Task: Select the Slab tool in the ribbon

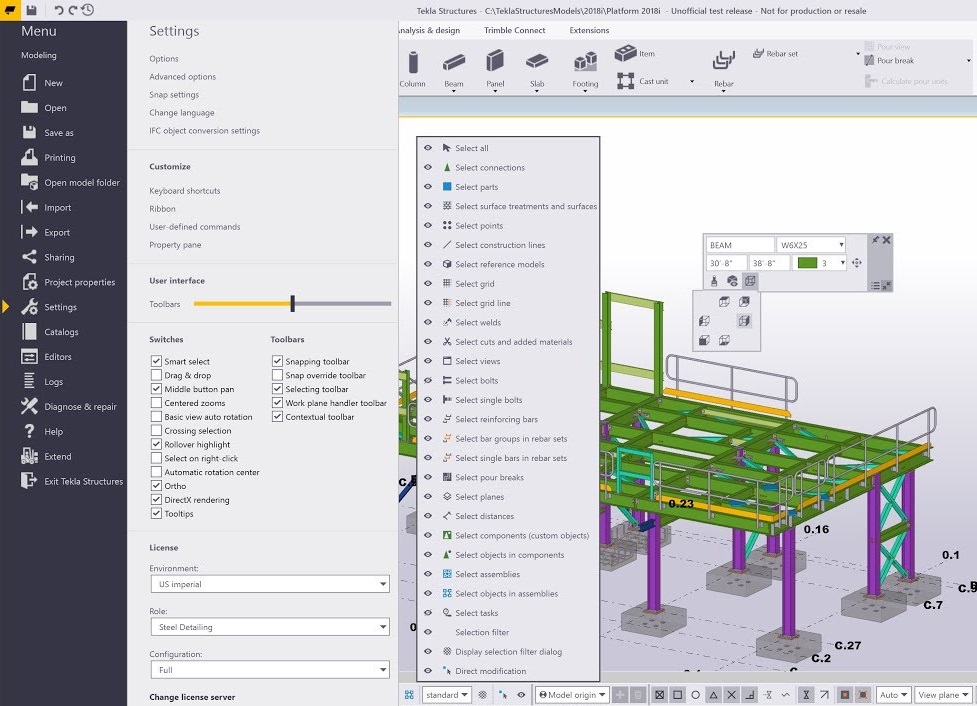Action: (x=539, y=62)
